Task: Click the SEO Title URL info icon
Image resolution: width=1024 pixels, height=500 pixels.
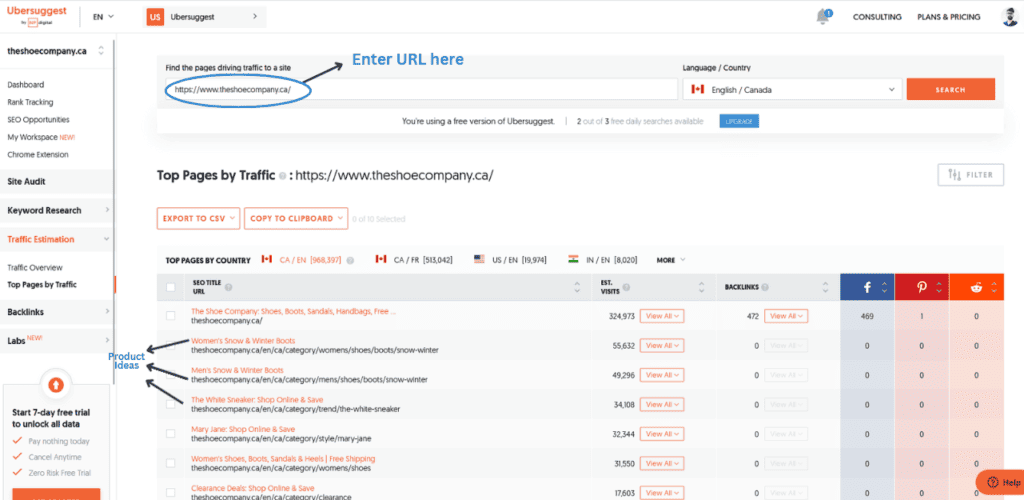Action: [x=228, y=287]
